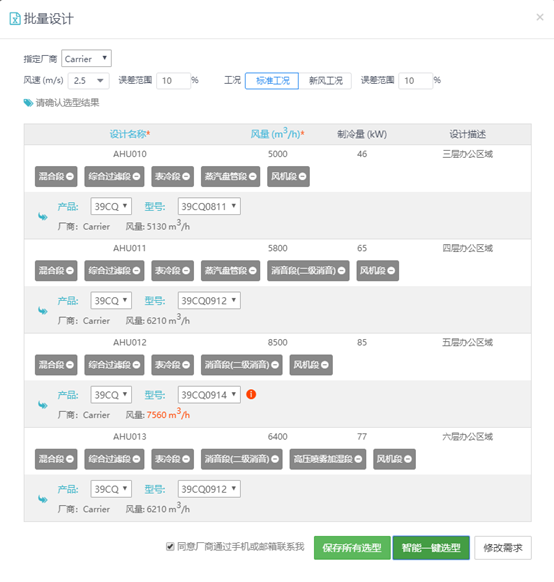Remove 风机段 from AHU012
Screen dimensions: 554x582
(325, 365)
